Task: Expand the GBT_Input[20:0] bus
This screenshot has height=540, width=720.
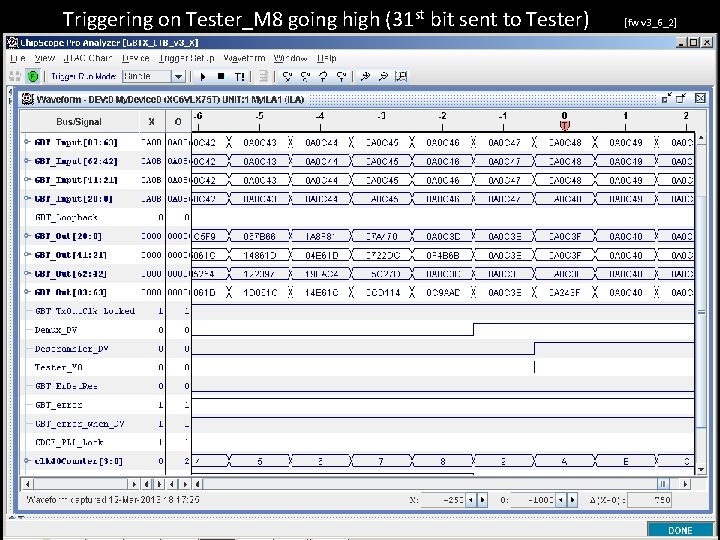Action: click(27, 199)
